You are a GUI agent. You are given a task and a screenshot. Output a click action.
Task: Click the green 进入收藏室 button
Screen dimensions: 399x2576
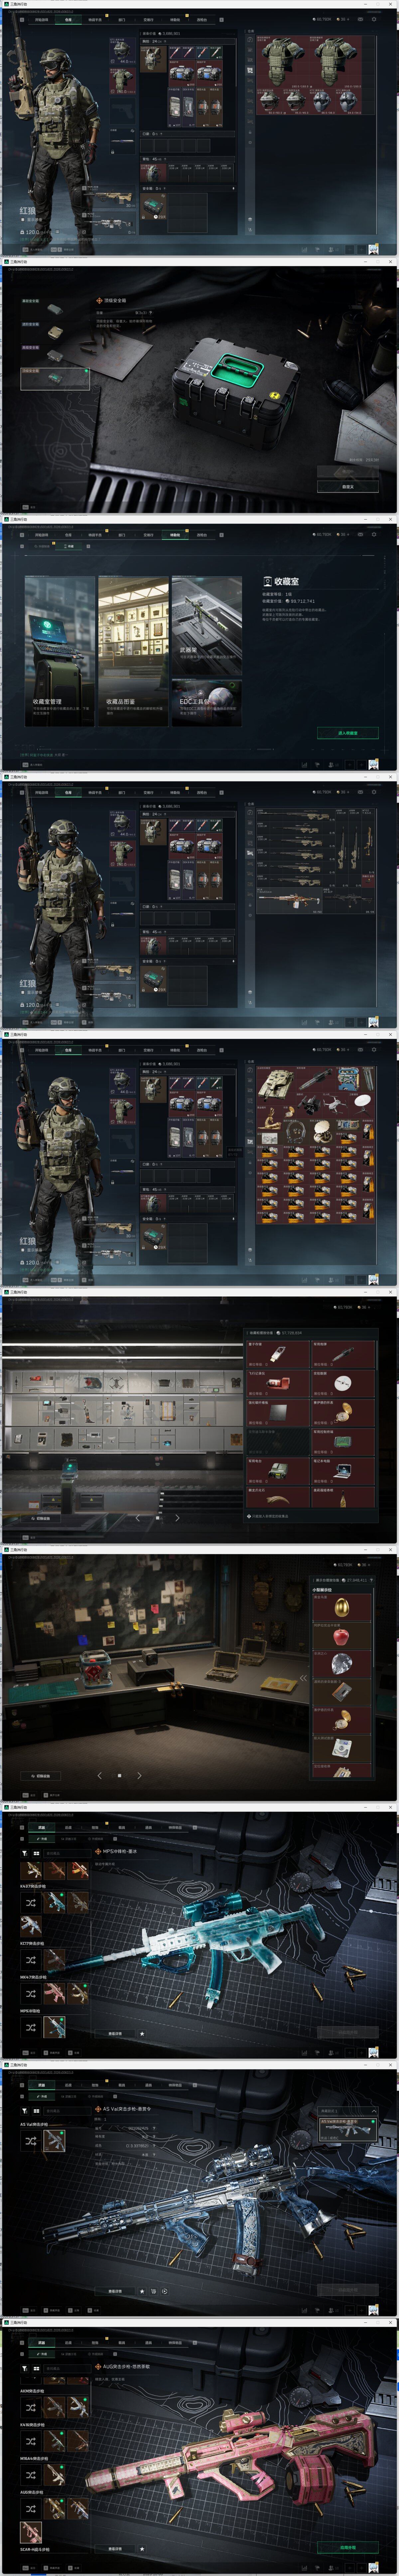click(348, 733)
